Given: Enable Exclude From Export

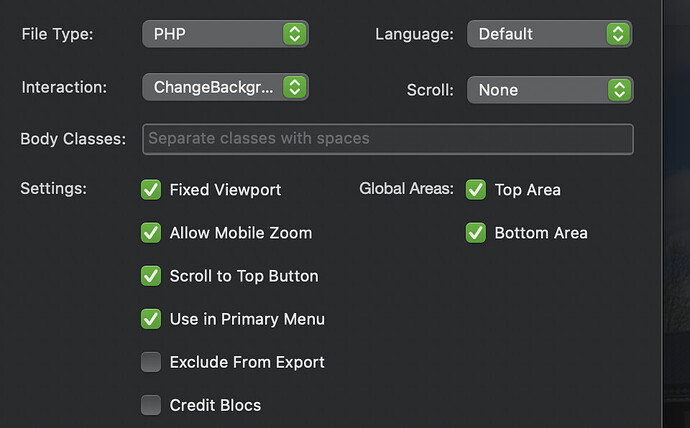Looking at the screenshot, I should coord(151,362).
